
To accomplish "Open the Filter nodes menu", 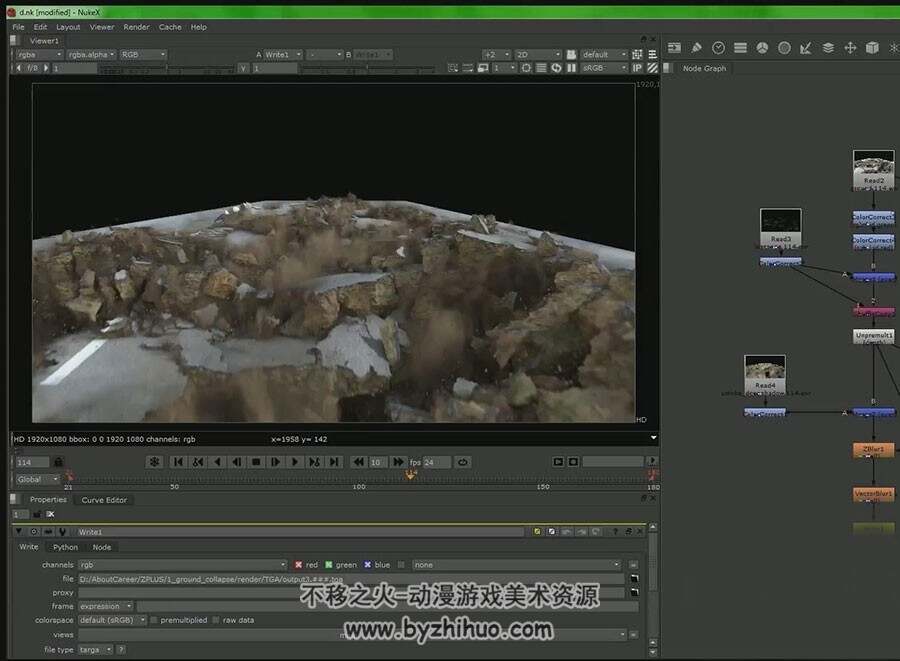I will (784, 48).
